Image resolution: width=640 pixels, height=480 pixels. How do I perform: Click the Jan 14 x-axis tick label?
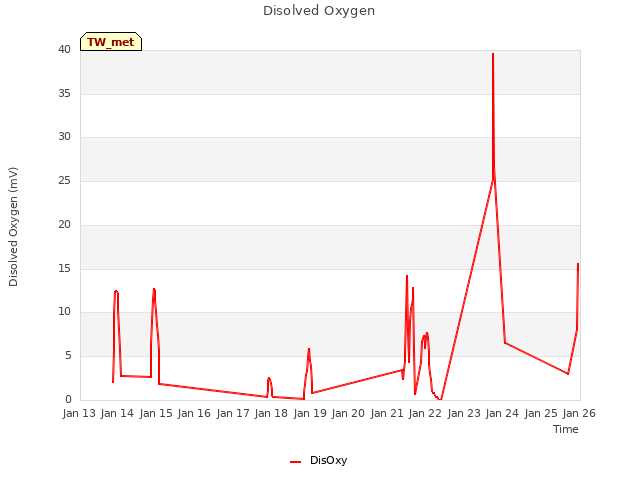[118, 413]
